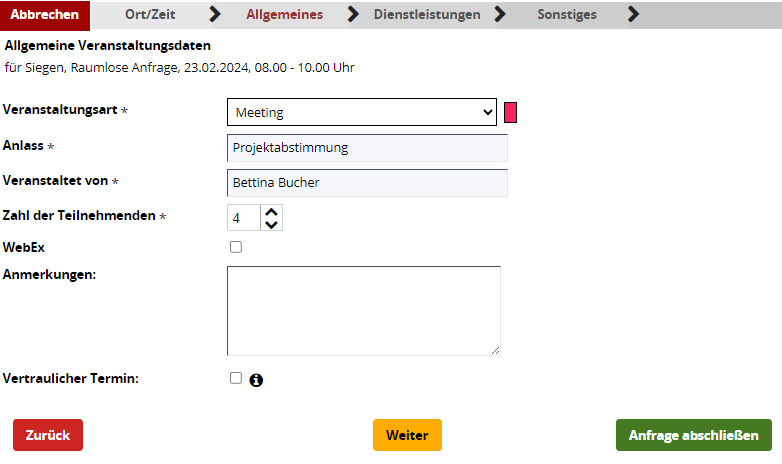Submit with Anfrage abschließen button

pos(693,435)
